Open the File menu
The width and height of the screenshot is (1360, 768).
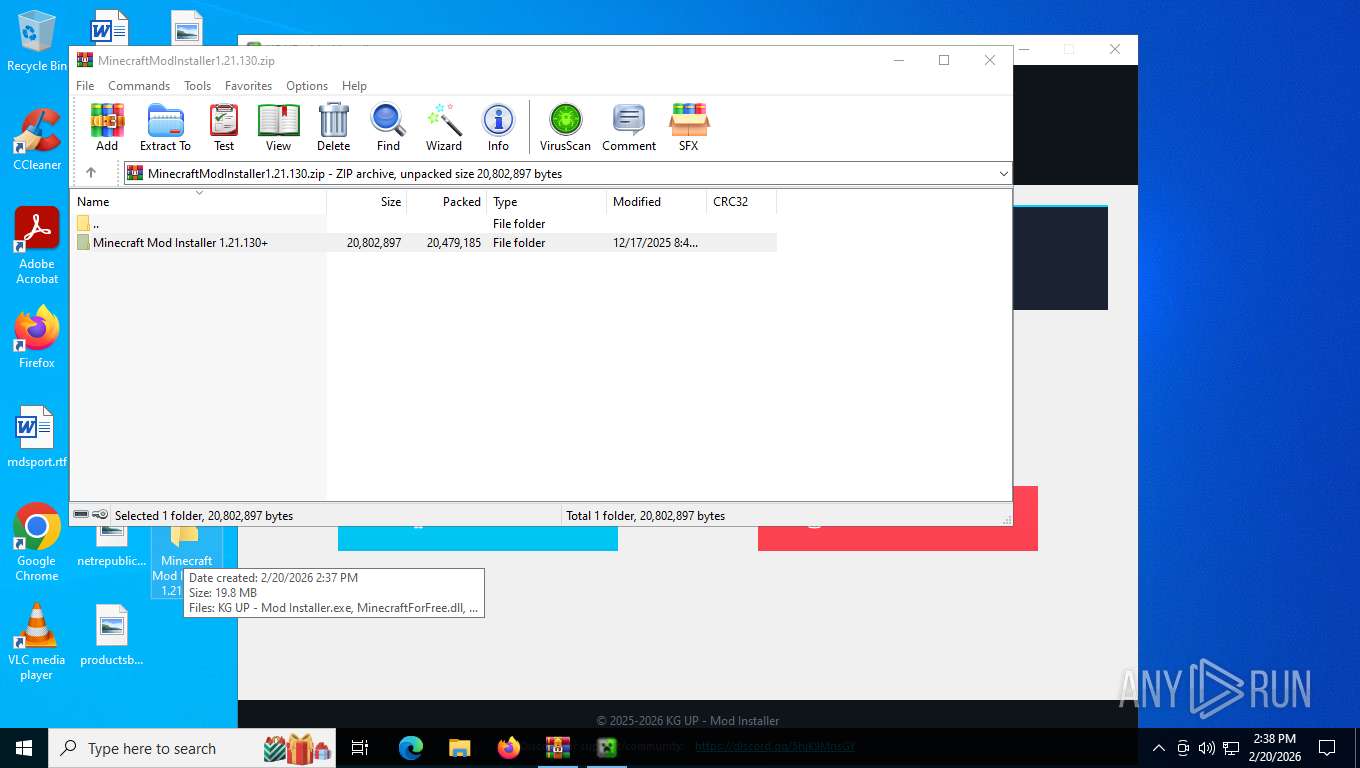pyautogui.click(x=85, y=86)
